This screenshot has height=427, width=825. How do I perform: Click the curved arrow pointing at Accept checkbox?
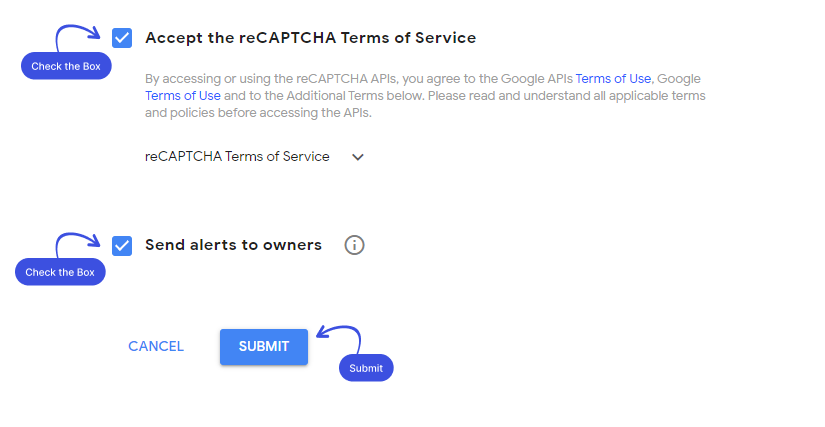tap(77, 37)
